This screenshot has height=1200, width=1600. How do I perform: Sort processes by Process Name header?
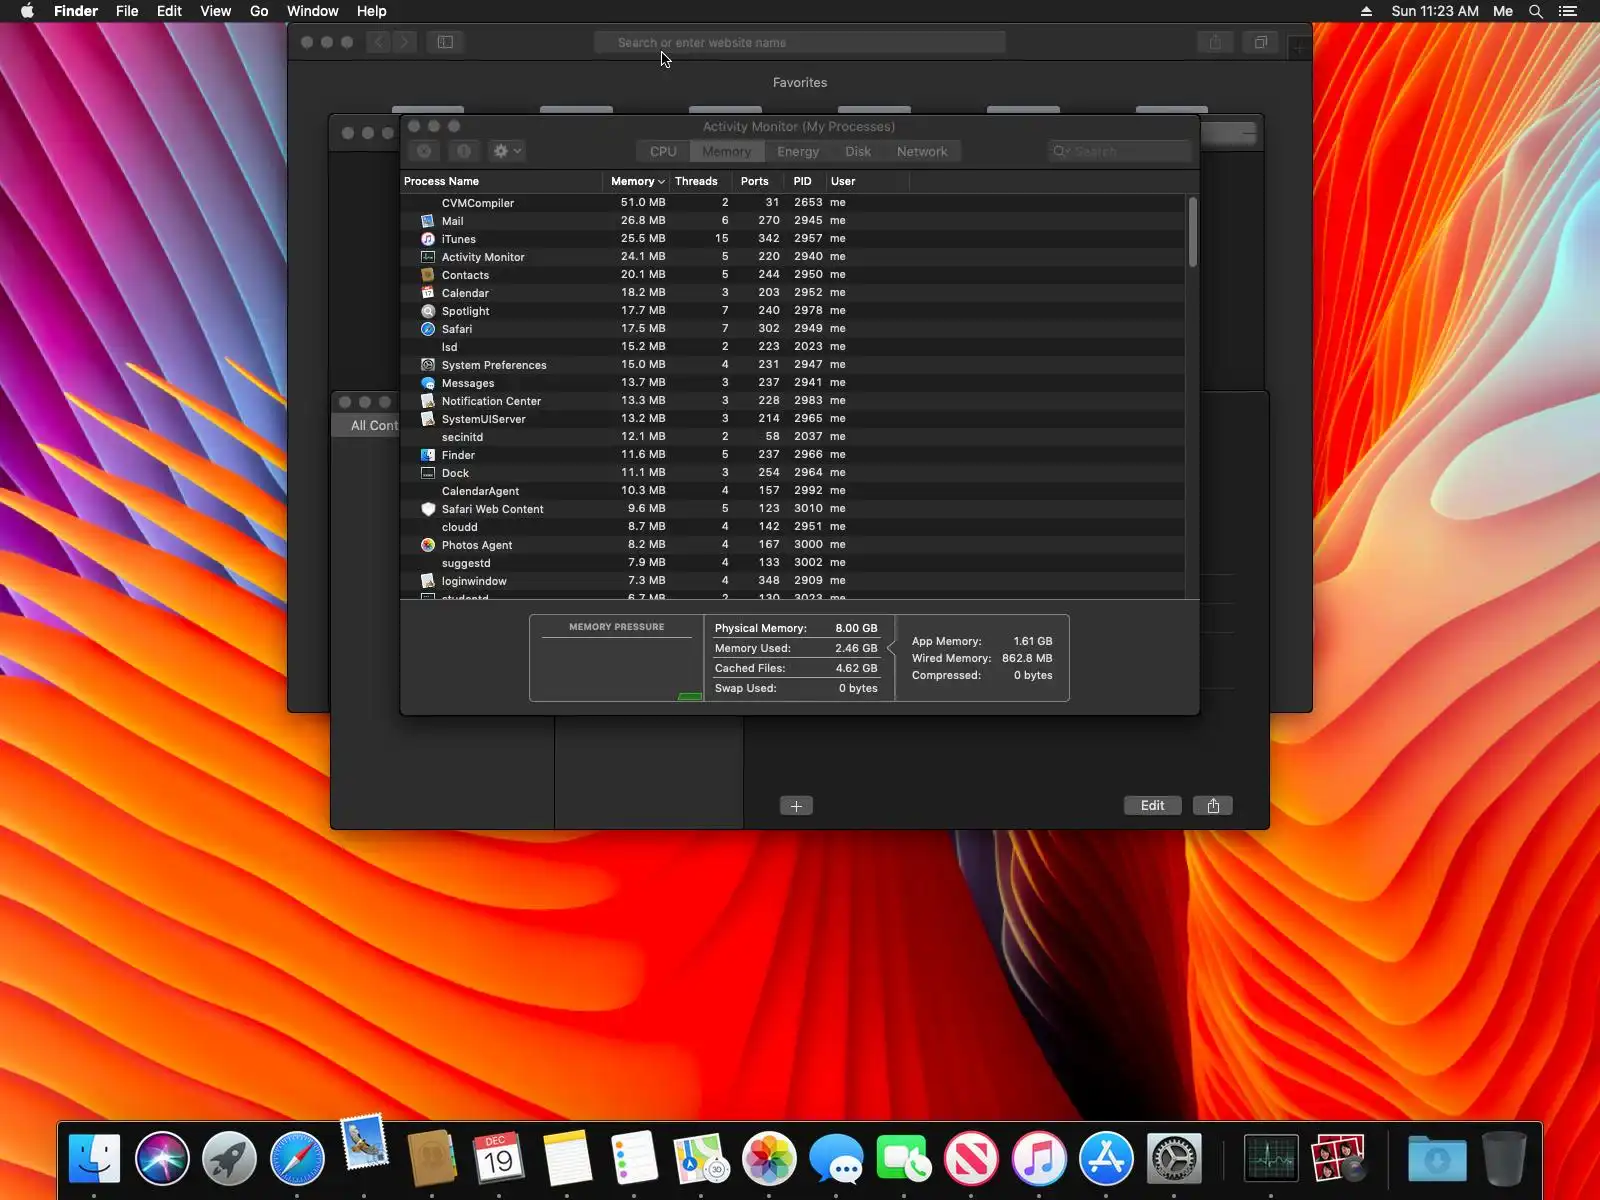click(501, 181)
